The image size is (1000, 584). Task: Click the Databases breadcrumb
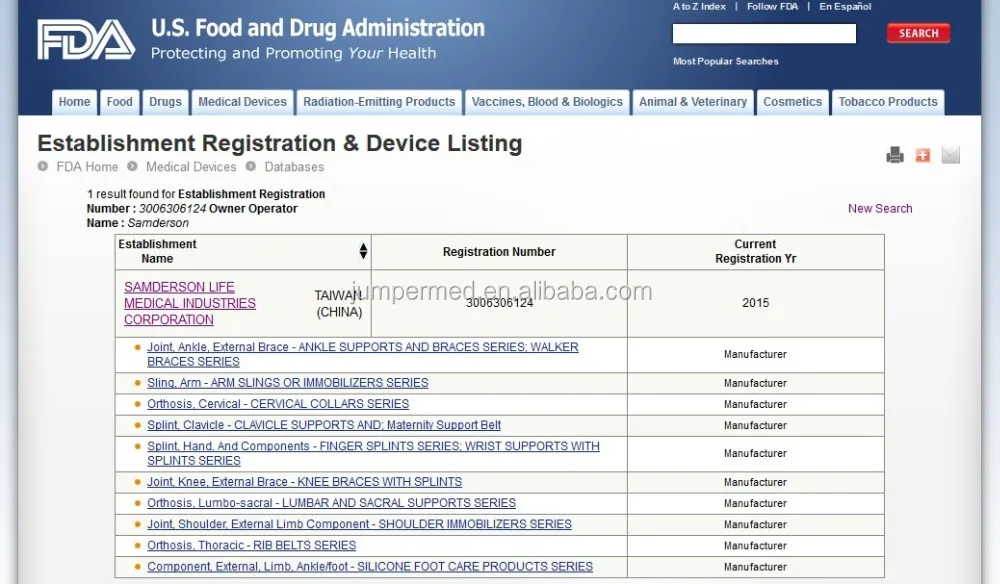click(294, 167)
